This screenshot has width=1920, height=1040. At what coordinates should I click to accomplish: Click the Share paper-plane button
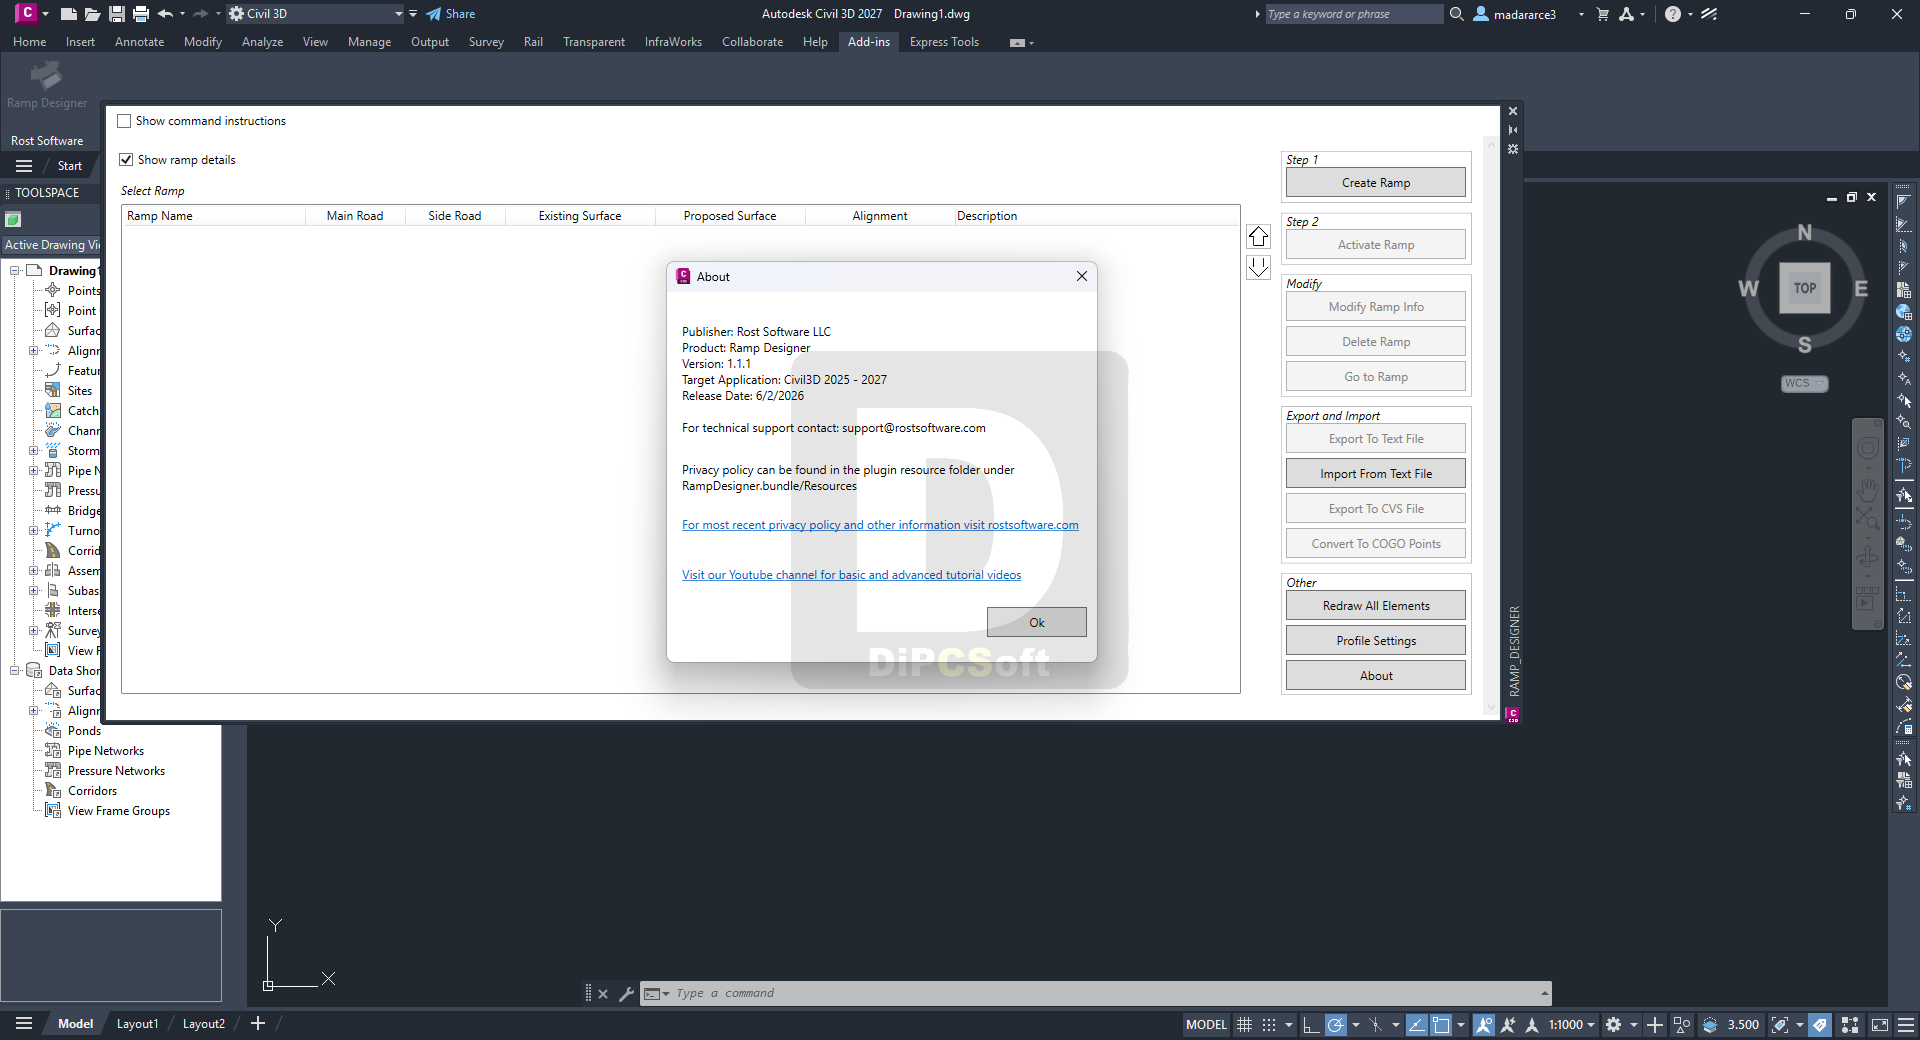[x=450, y=14]
